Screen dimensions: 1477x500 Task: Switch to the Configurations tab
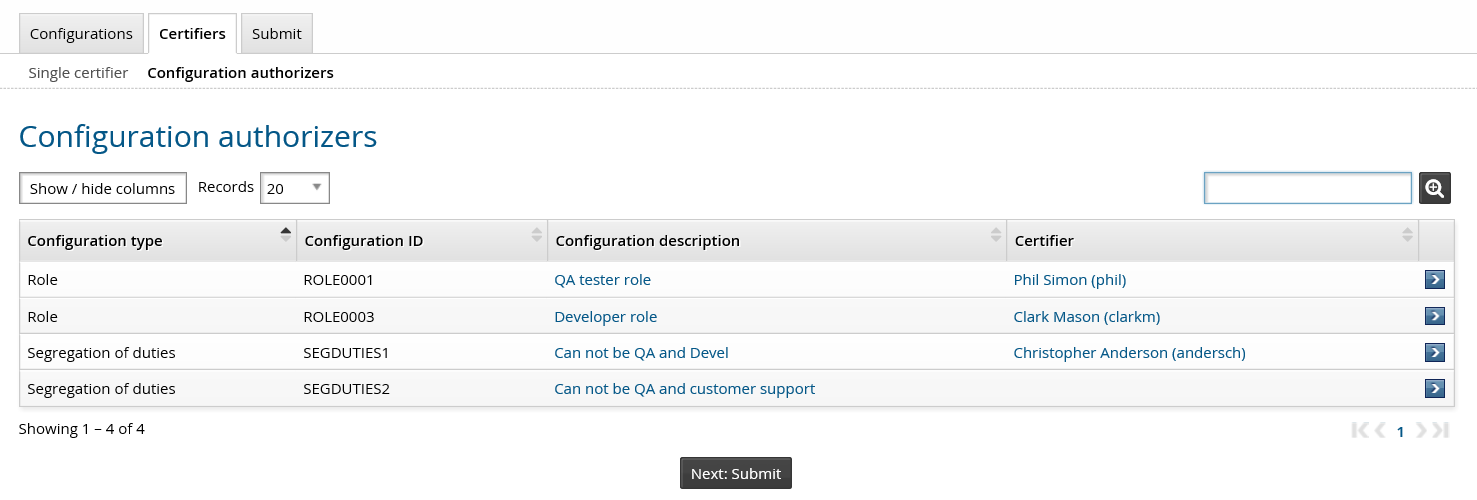pyautogui.click(x=81, y=34)
